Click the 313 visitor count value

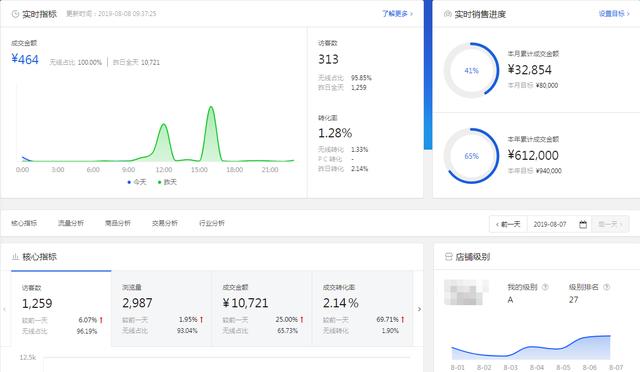coord(329,60)
